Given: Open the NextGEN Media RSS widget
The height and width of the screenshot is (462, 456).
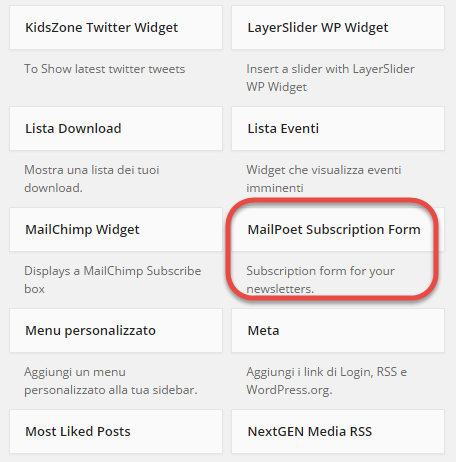Looking at the screenshot, I should (338, 431).
